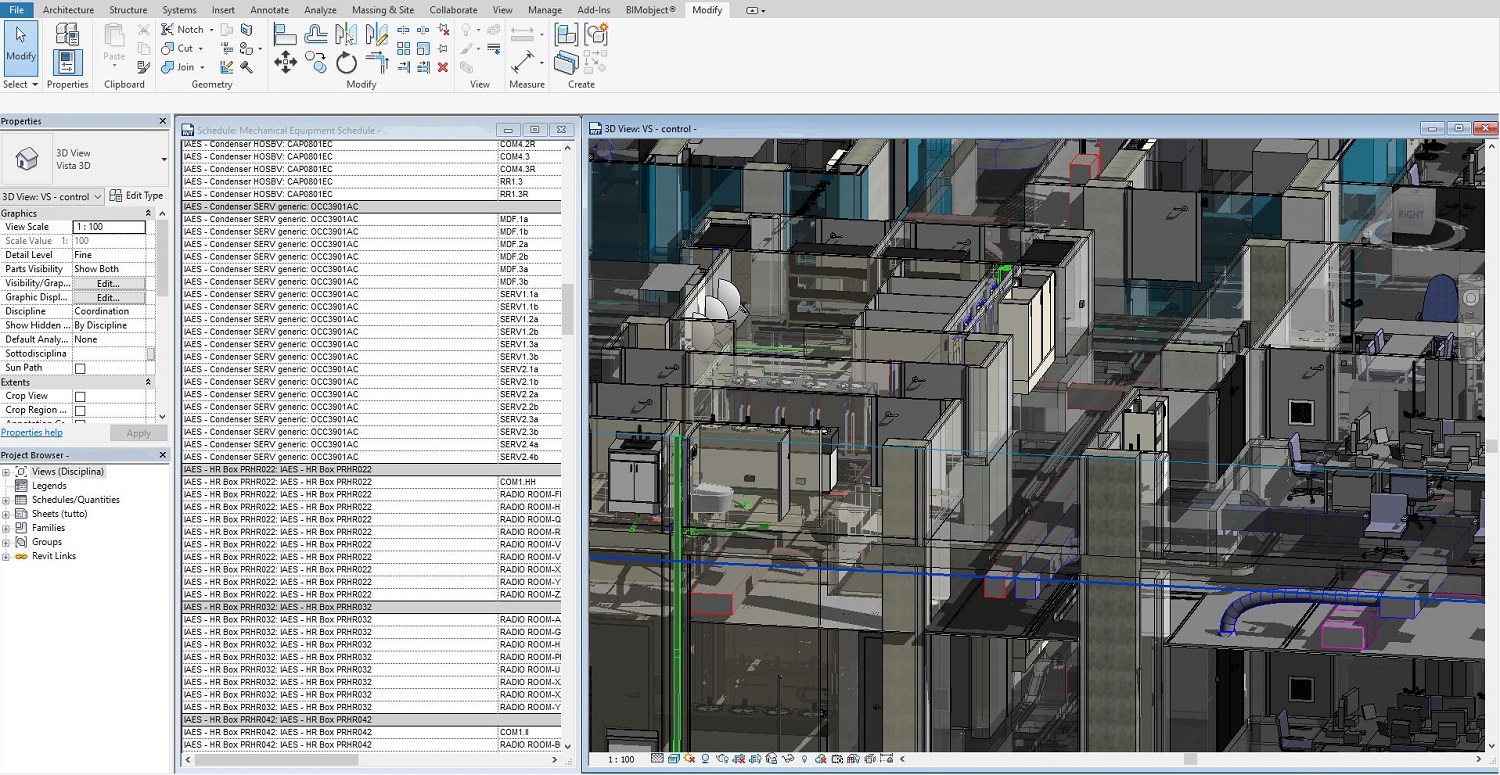1500x775 pixels.
Task: Open the Properties help link
Action: pos(32,433)
